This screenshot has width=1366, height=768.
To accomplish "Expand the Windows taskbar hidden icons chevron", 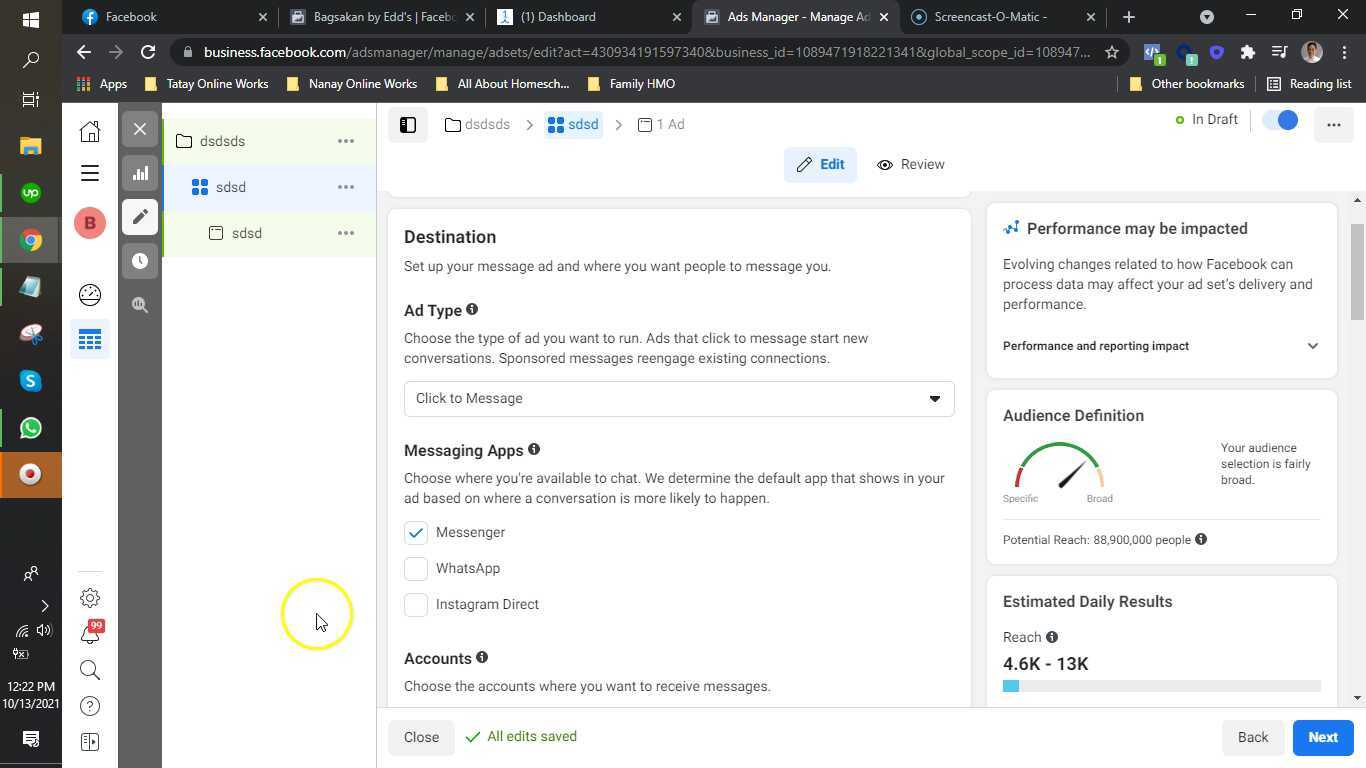I will tap(44, 605).
